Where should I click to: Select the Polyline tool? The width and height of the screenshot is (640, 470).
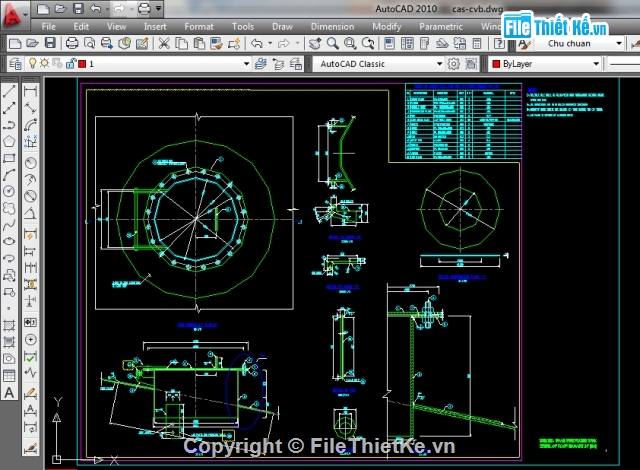(x=9, y=124)
